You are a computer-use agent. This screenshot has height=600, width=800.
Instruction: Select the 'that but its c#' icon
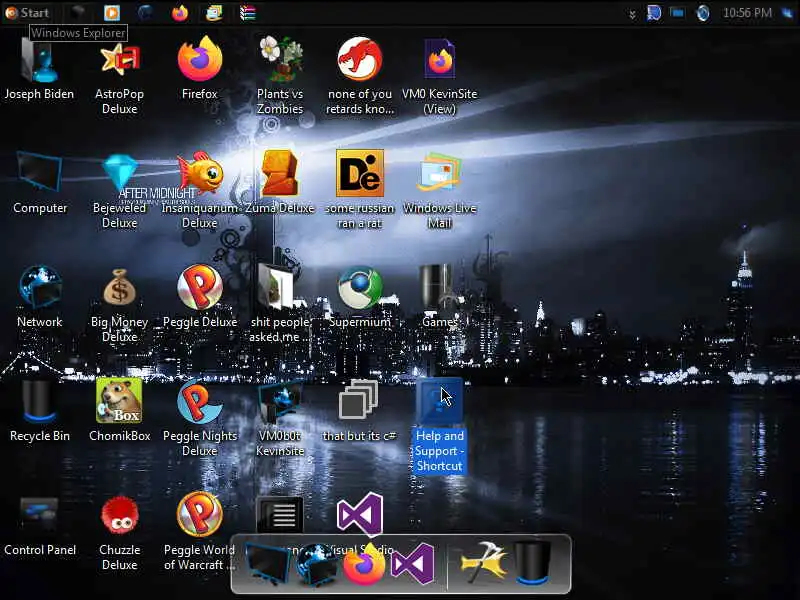coord(360,411)
